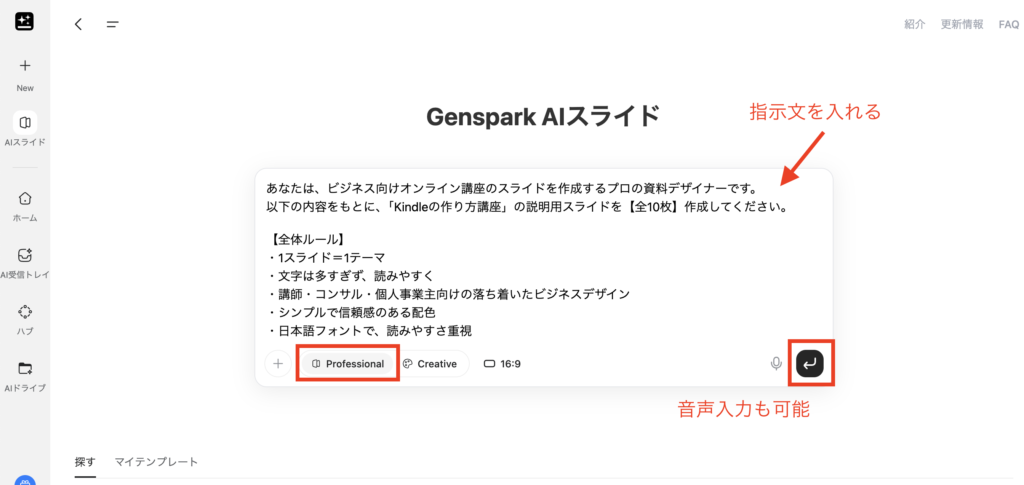Toggle the sidebar with the two-line menu icon
The width and height of the screenshot is (1024, 485).
[x=112, y=25]
